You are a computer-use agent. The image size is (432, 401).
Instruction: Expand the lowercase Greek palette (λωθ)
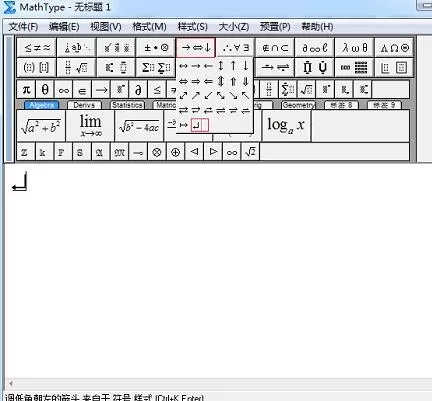pyautogui.click(x=355, y=48)
